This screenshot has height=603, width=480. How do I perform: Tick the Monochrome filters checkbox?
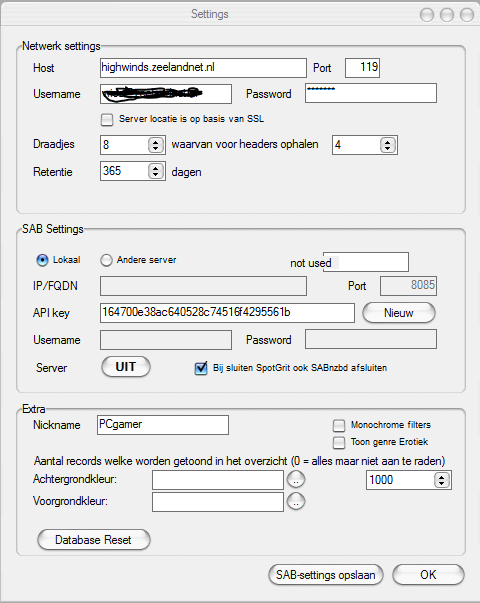pyautogui.click(x=339, y=425)
